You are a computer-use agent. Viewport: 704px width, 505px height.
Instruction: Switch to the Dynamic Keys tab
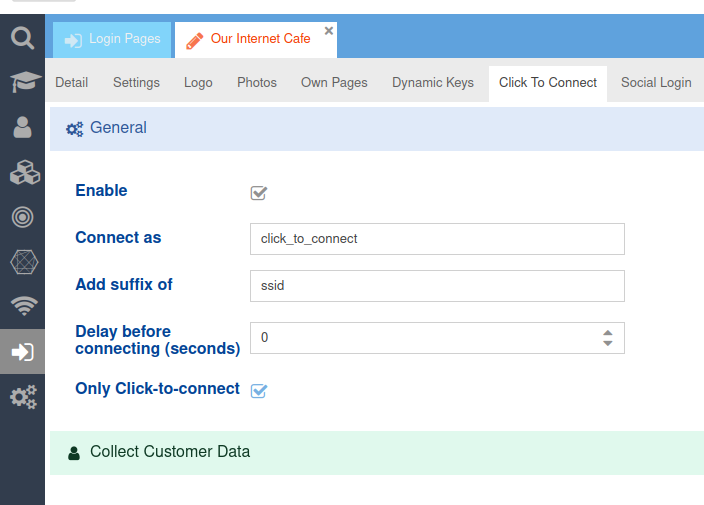pos(432,83)
